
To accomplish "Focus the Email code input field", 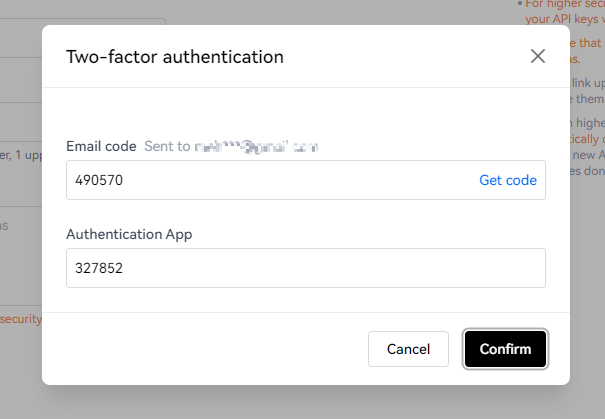I will (x=306, y=180).
